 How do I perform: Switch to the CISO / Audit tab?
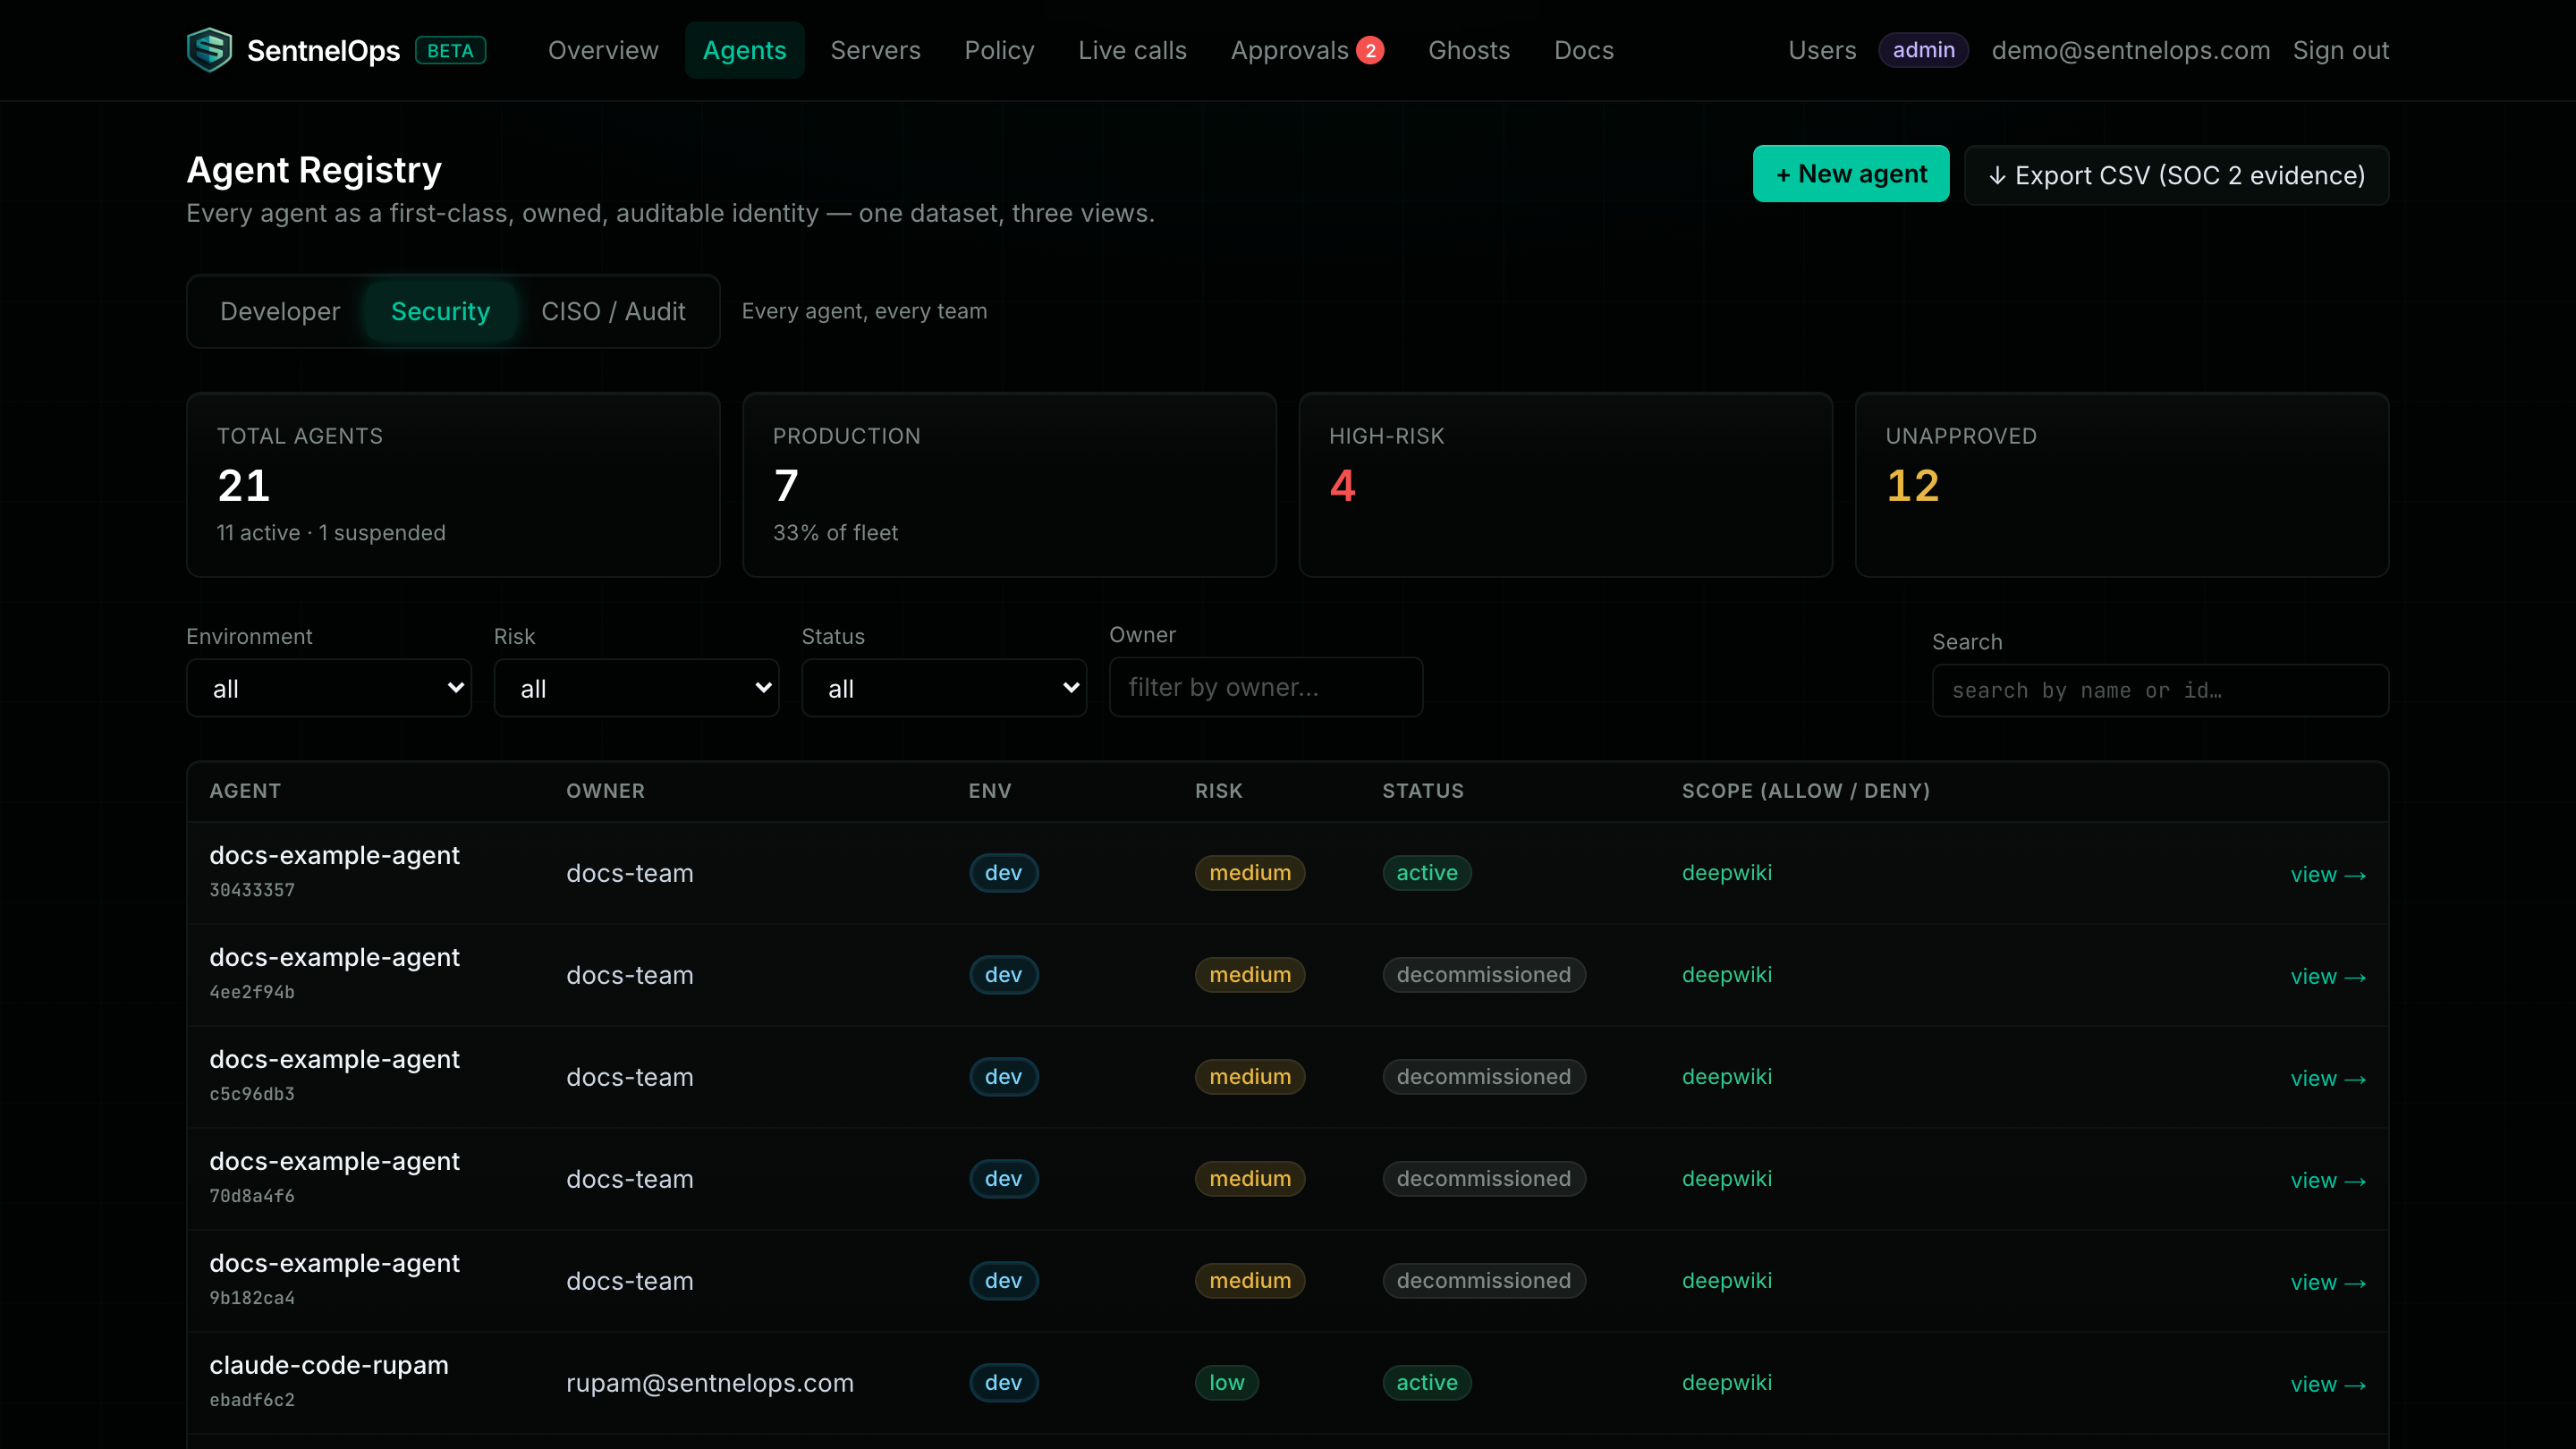click(613, 311)
